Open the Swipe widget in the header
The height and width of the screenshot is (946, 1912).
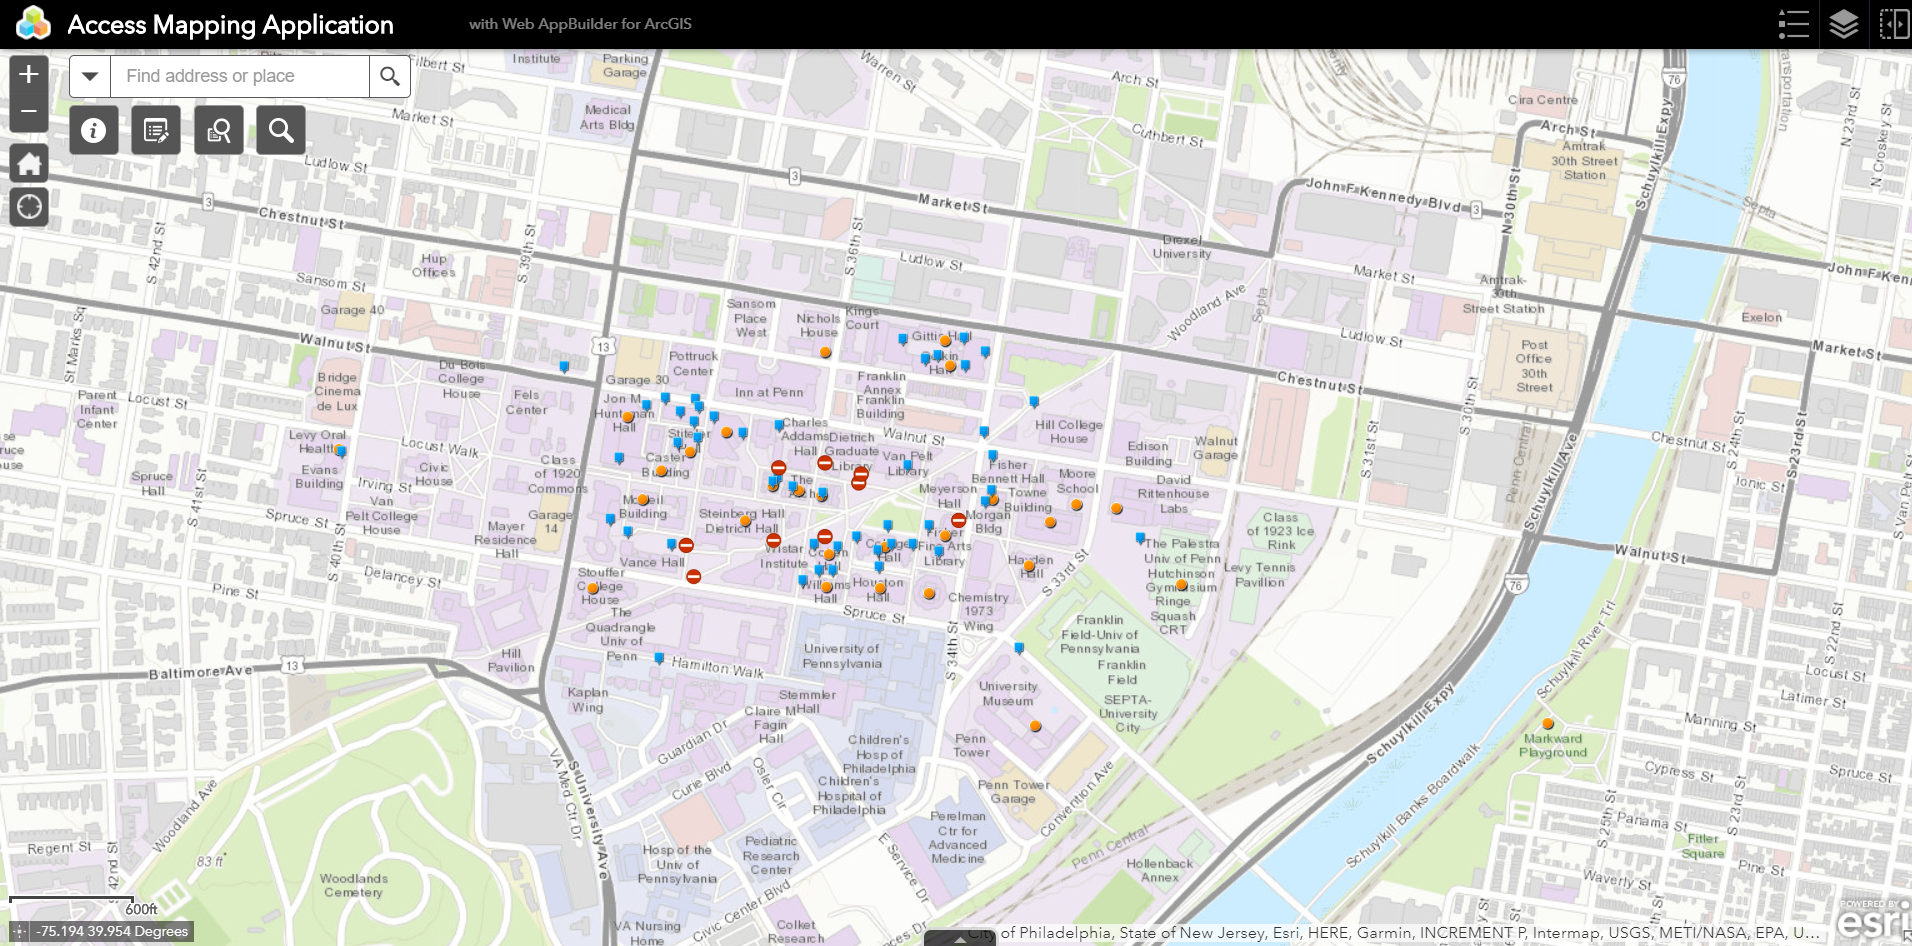point(1893,24)
